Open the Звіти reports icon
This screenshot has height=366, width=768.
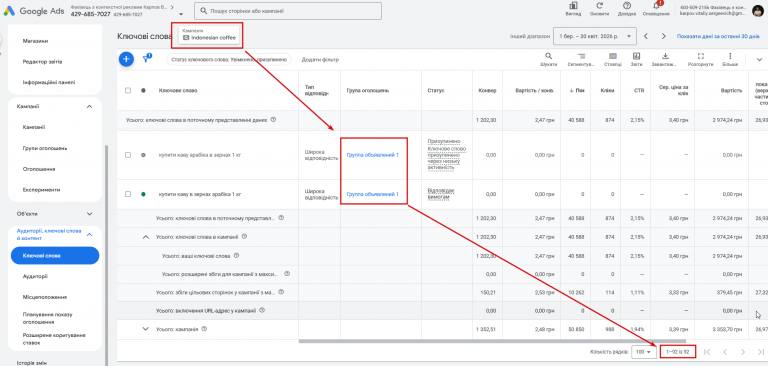636,56
